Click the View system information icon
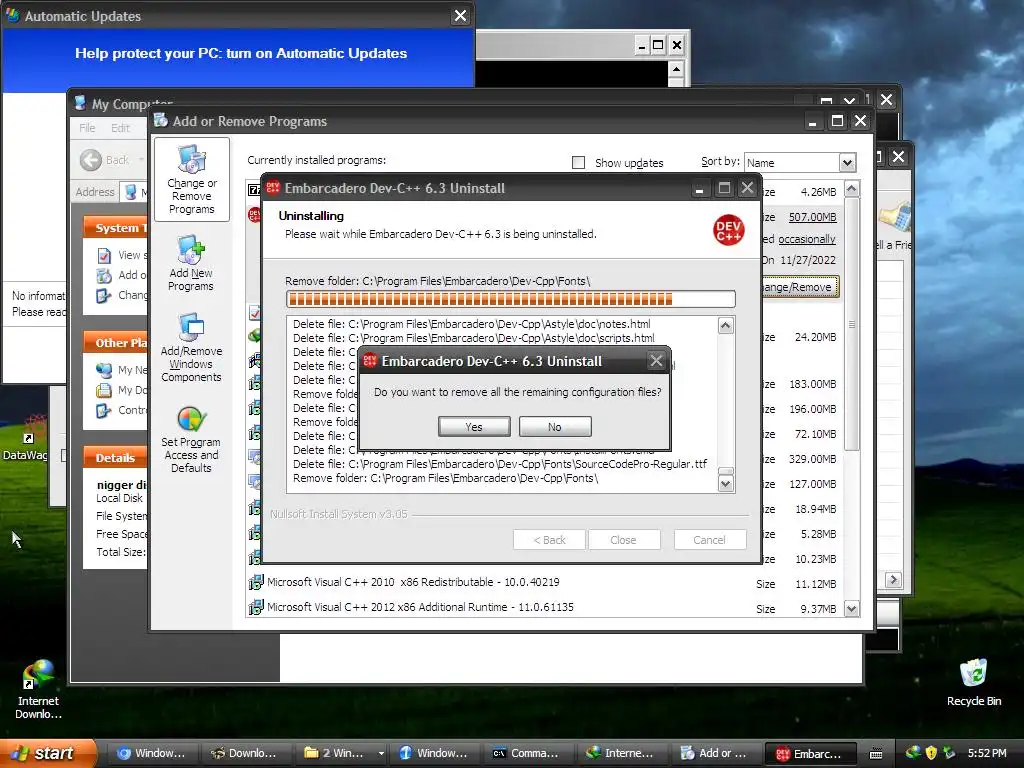This screenshot has width=1024, height=768. tap(104, 255)
